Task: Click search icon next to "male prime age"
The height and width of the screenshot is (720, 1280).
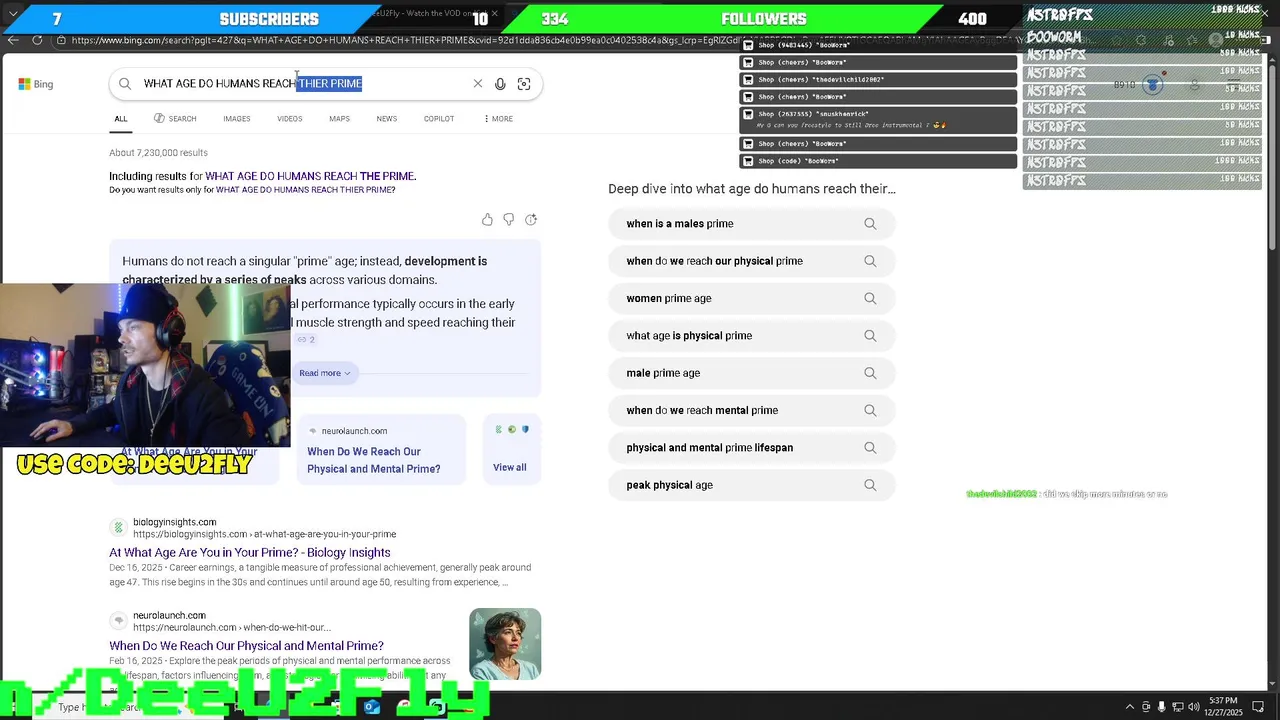Action: [x=870, y=373]
